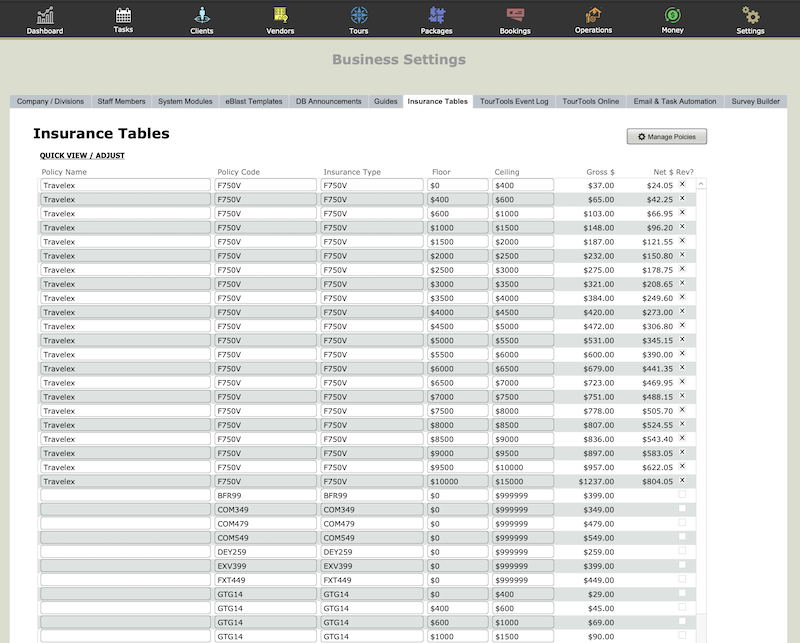Screen dimensions: 800x643
Task: Select the Policy Code field showing BFR99
Action: tap(268, 495)
